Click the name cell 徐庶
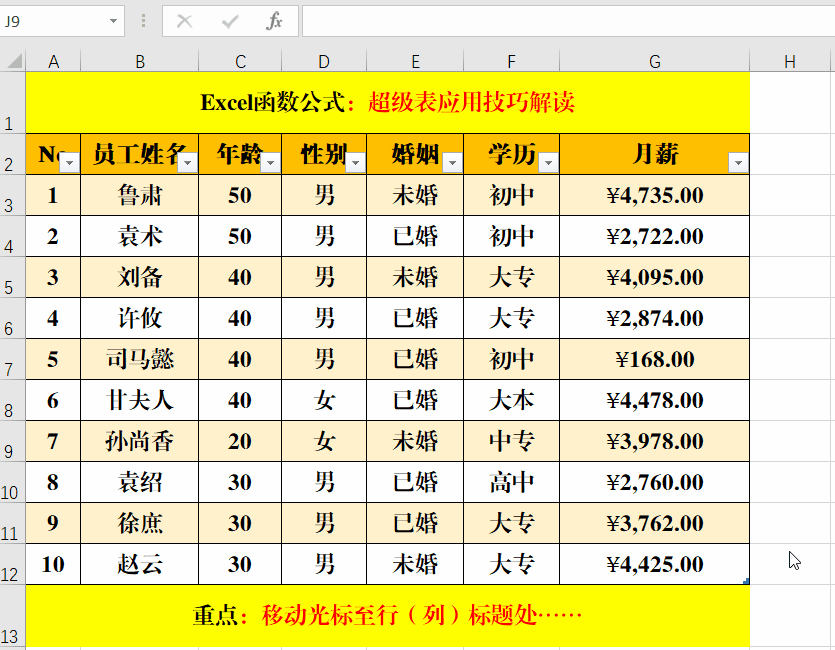Image resolution: width=835 pixels, height=650 pixels. [140, 523]
